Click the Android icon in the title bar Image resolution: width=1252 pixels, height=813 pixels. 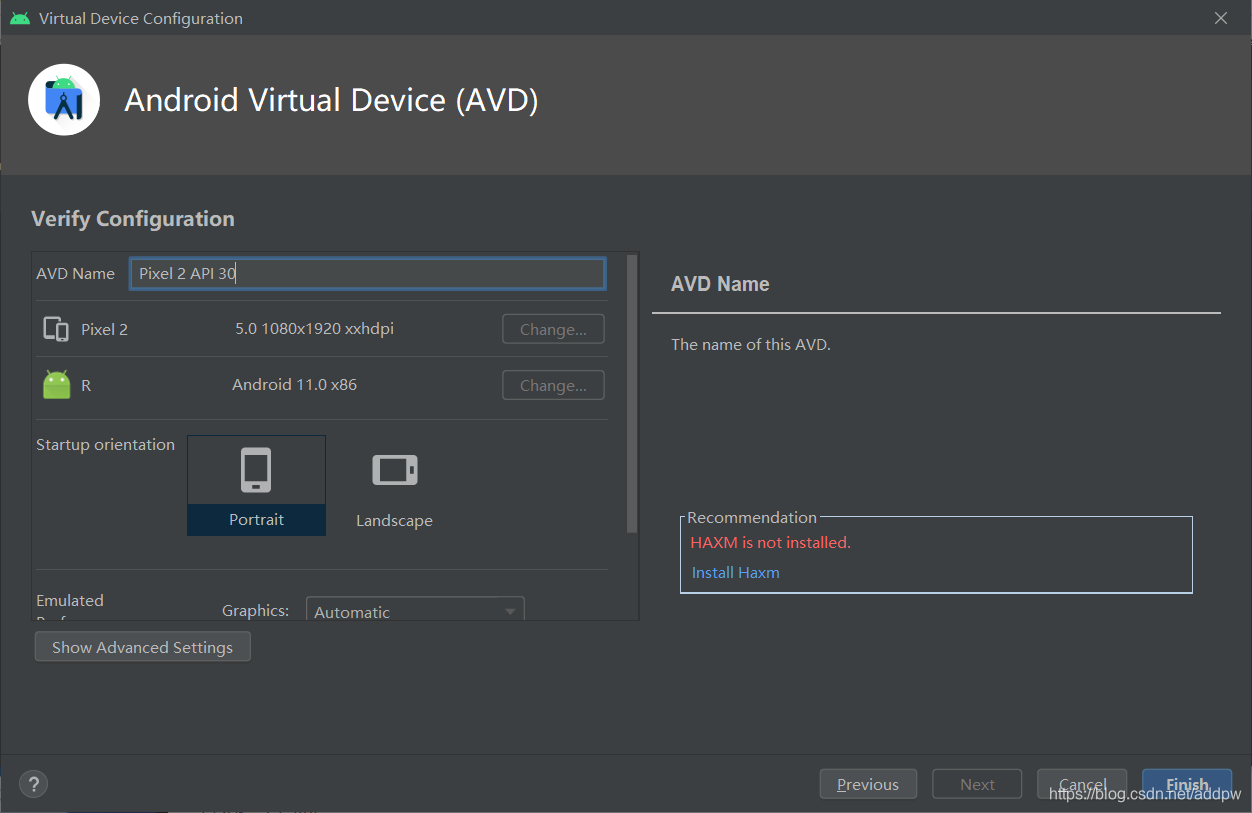tap(20, 18)
